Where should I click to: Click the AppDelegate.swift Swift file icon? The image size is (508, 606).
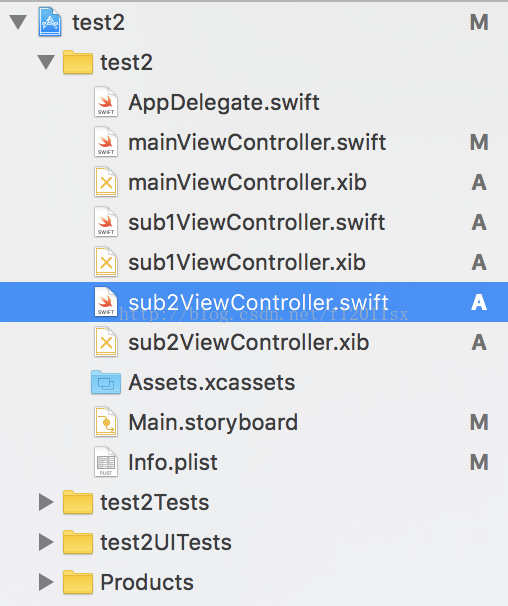106,102
